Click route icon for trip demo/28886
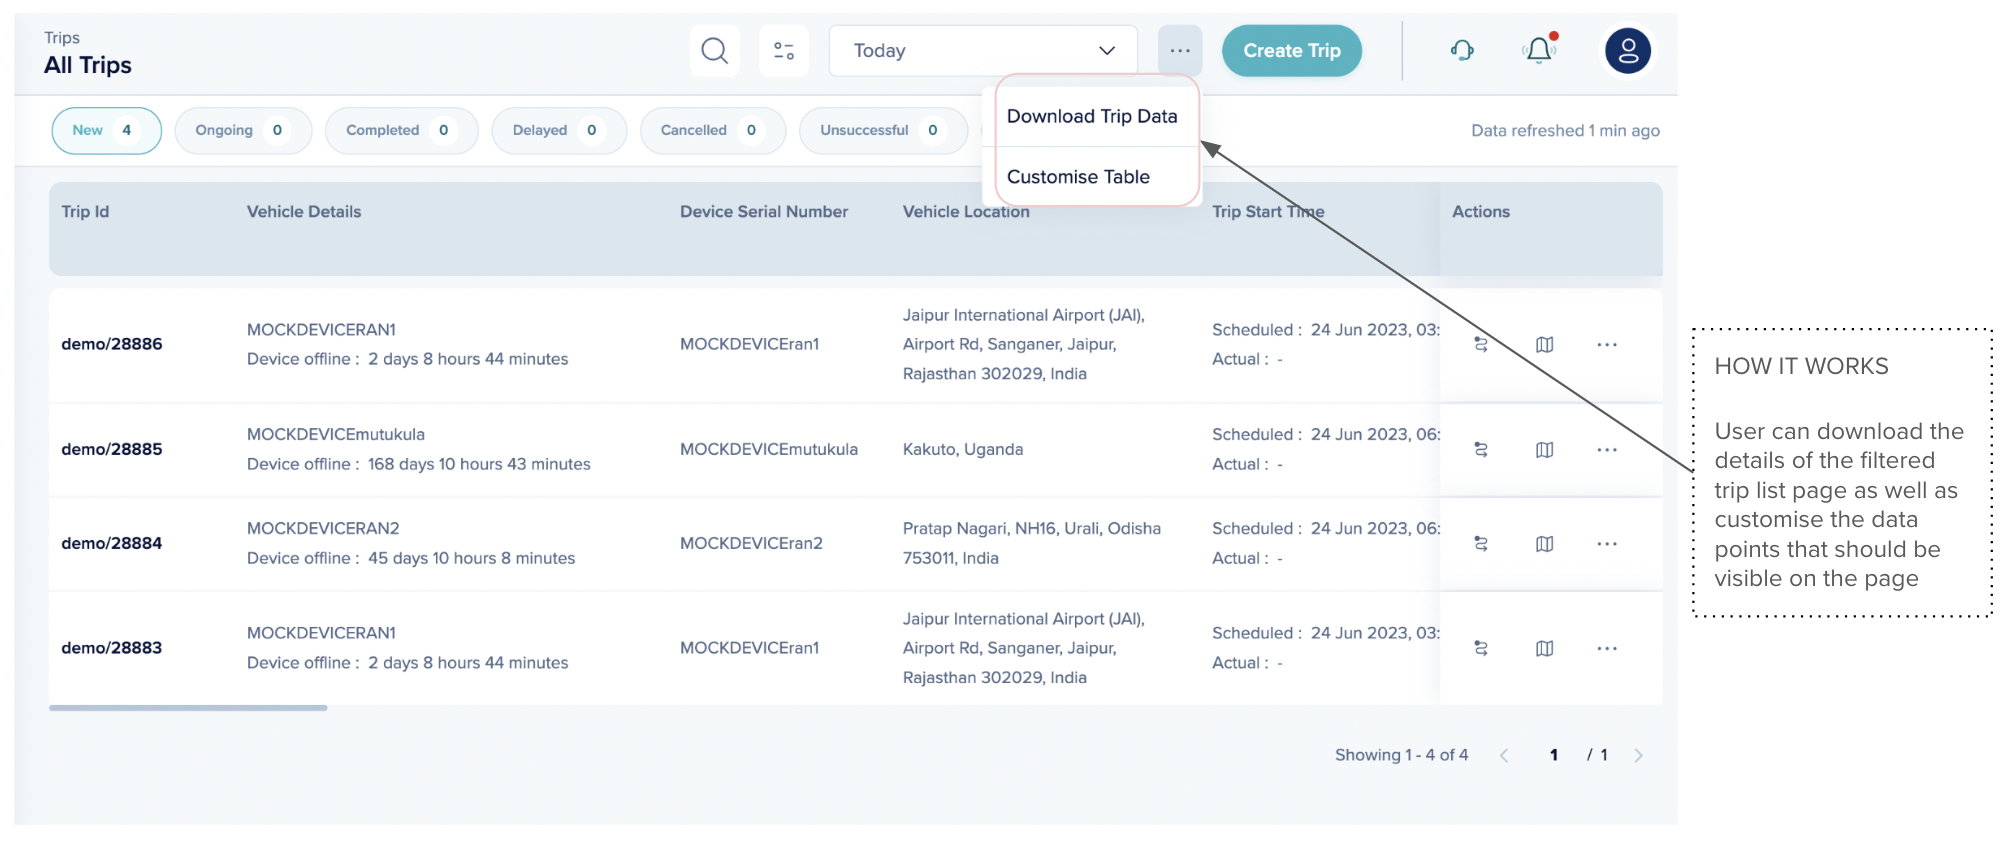Viewport: 2000px width, 858px height. click(x=1481, y=345)
